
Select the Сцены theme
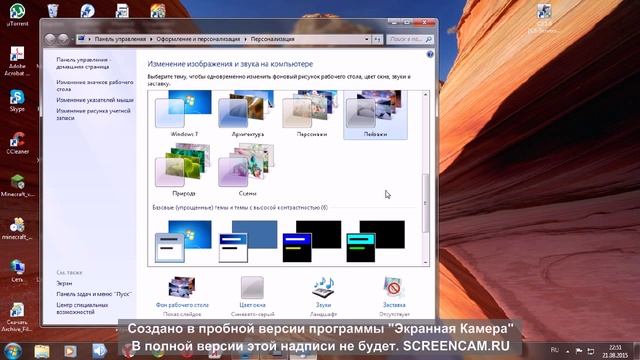248,170
